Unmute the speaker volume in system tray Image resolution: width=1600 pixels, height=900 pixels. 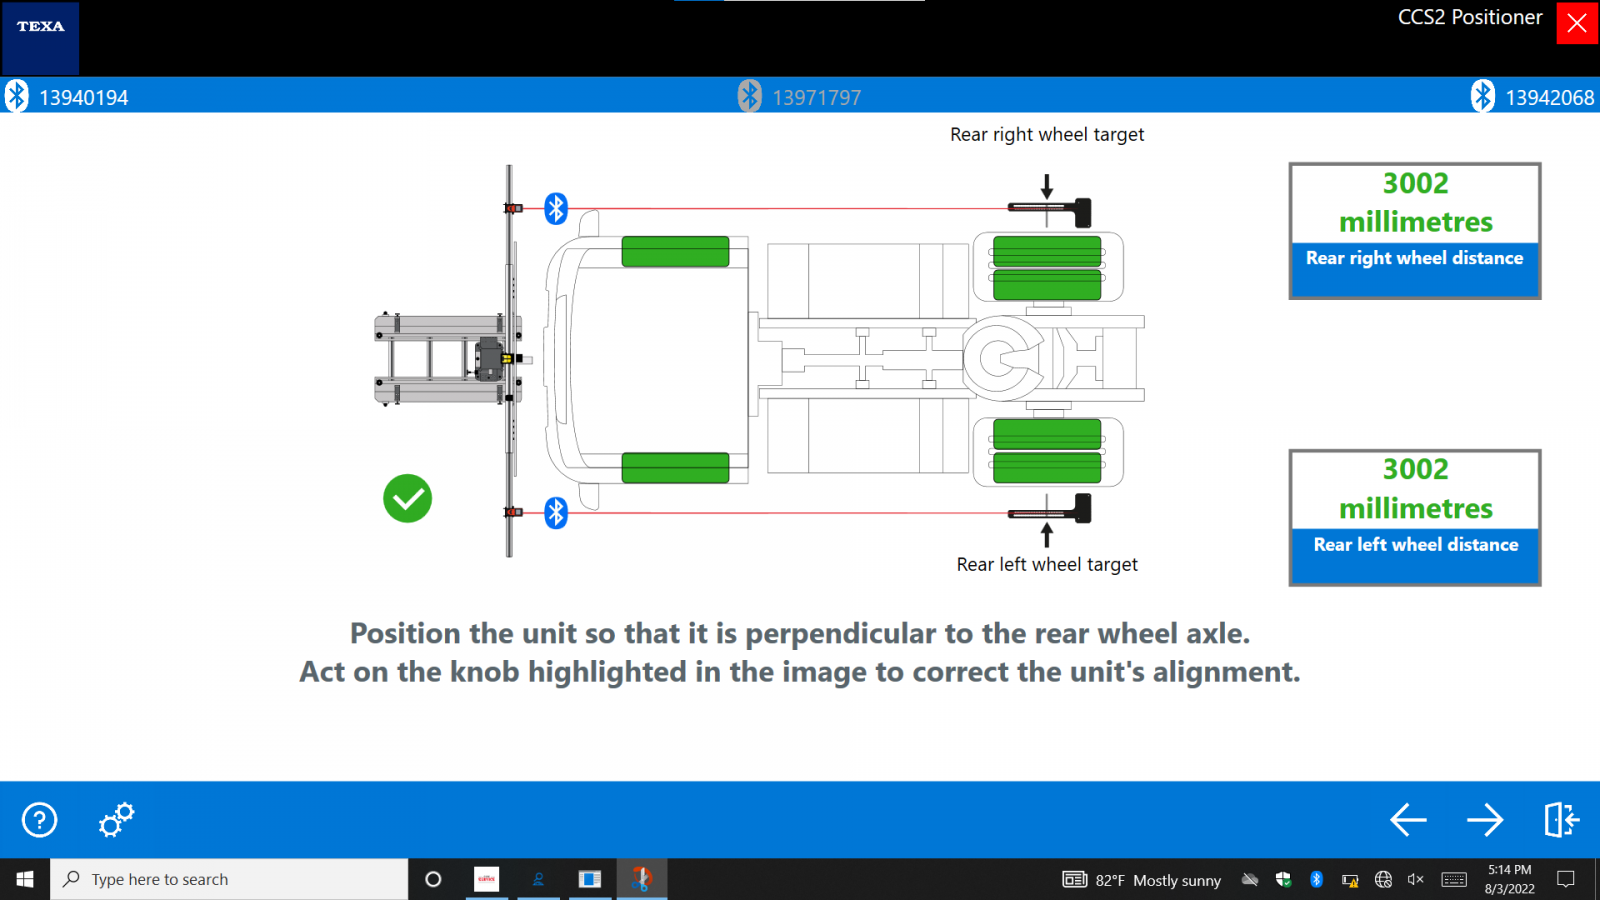[x=1415, y=879]
